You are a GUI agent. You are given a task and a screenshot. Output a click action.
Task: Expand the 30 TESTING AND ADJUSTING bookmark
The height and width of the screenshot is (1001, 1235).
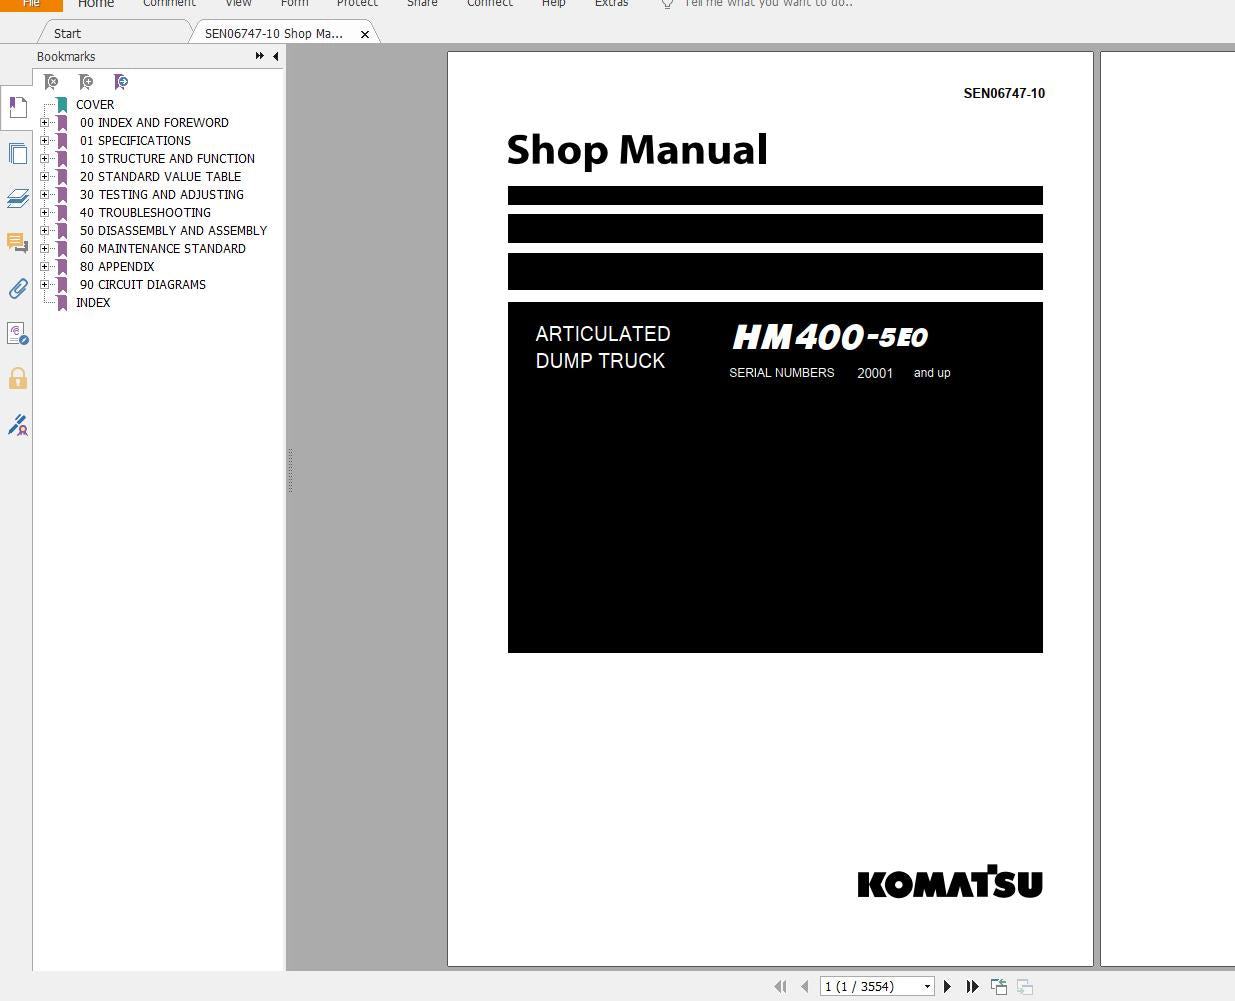coord(44,194)
